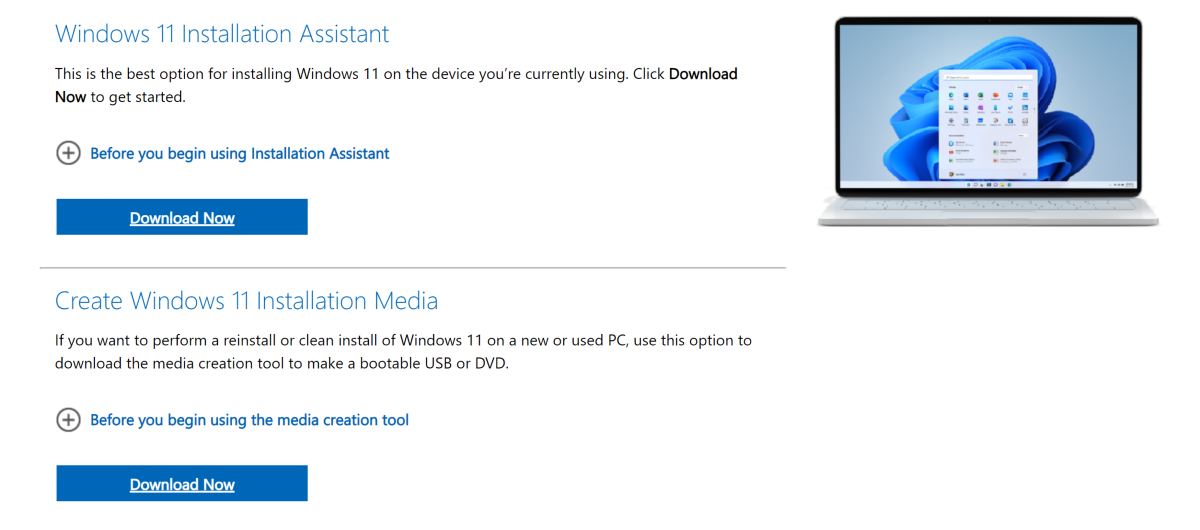The width and height of the screenshot is (1200, 530).
Task: Click the recommended items list in the pictured Start menu
Action: (x=986, y=153)
